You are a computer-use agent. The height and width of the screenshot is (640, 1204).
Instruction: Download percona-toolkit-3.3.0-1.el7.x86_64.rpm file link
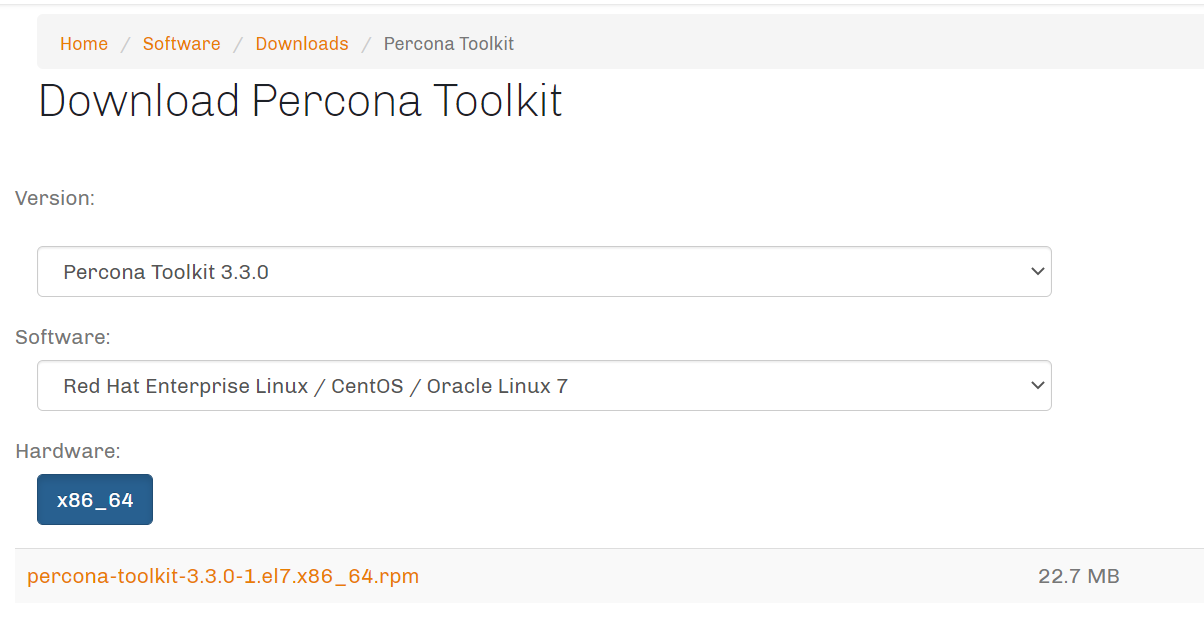[x=223, y=576]
